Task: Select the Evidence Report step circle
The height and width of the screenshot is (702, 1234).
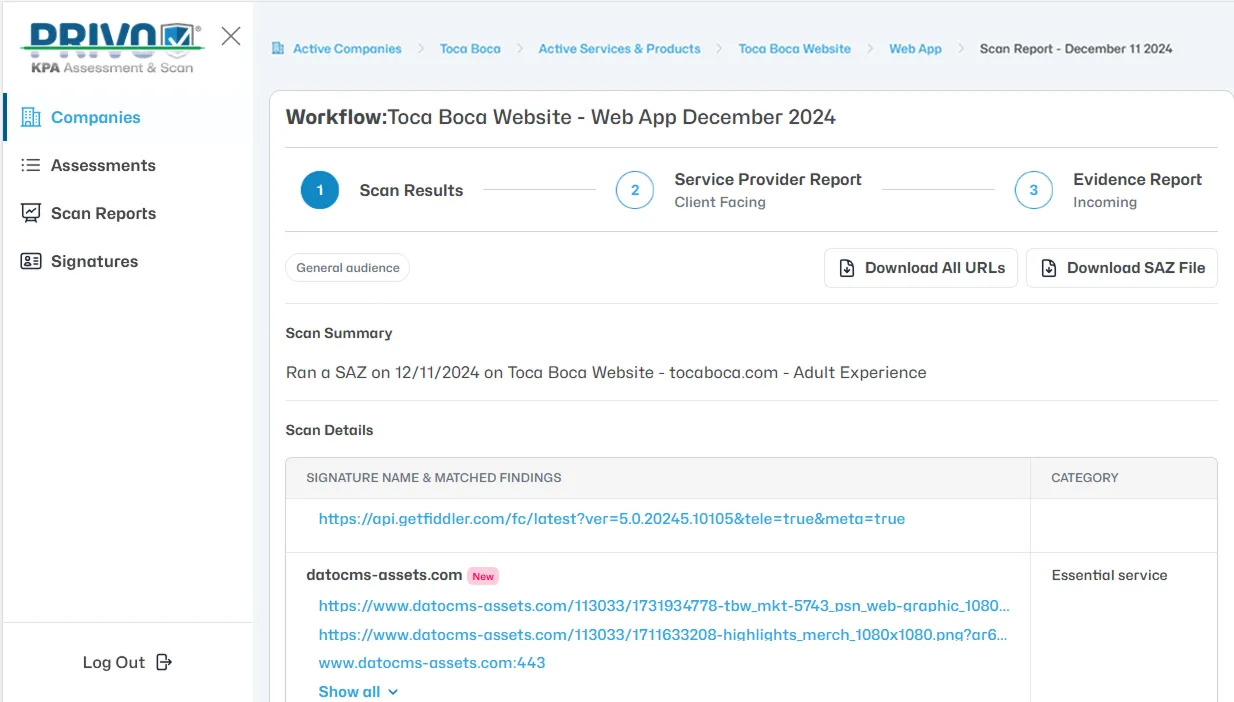Action: pyautogui.click(x=1034, y=190)
